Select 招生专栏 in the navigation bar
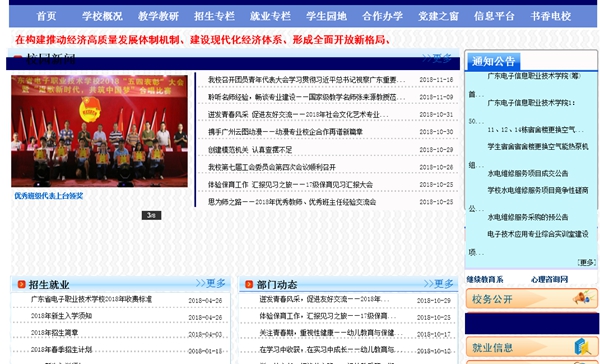600x364 pixels. [x=214, y=16]
